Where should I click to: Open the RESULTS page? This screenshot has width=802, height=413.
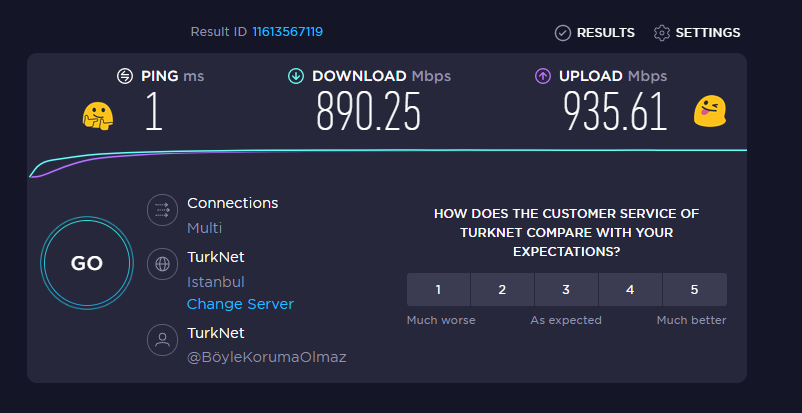(595, 33)
